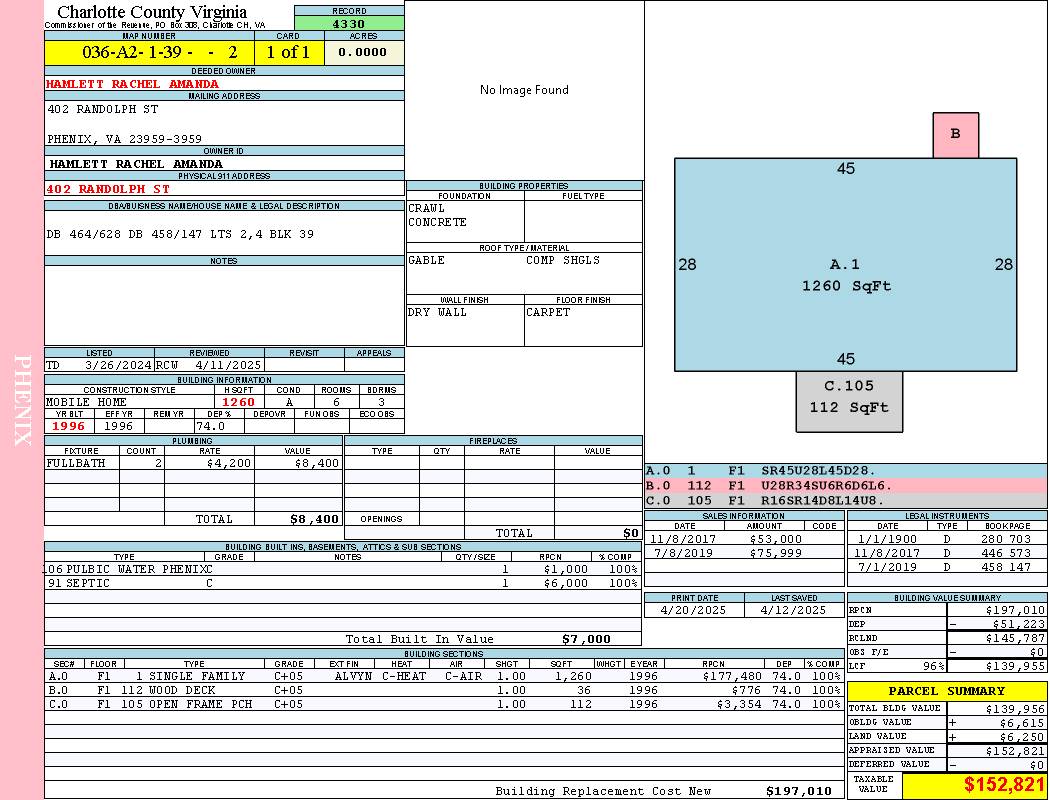Click the "1 of 1" card indicator

click(x=288, y=53)
